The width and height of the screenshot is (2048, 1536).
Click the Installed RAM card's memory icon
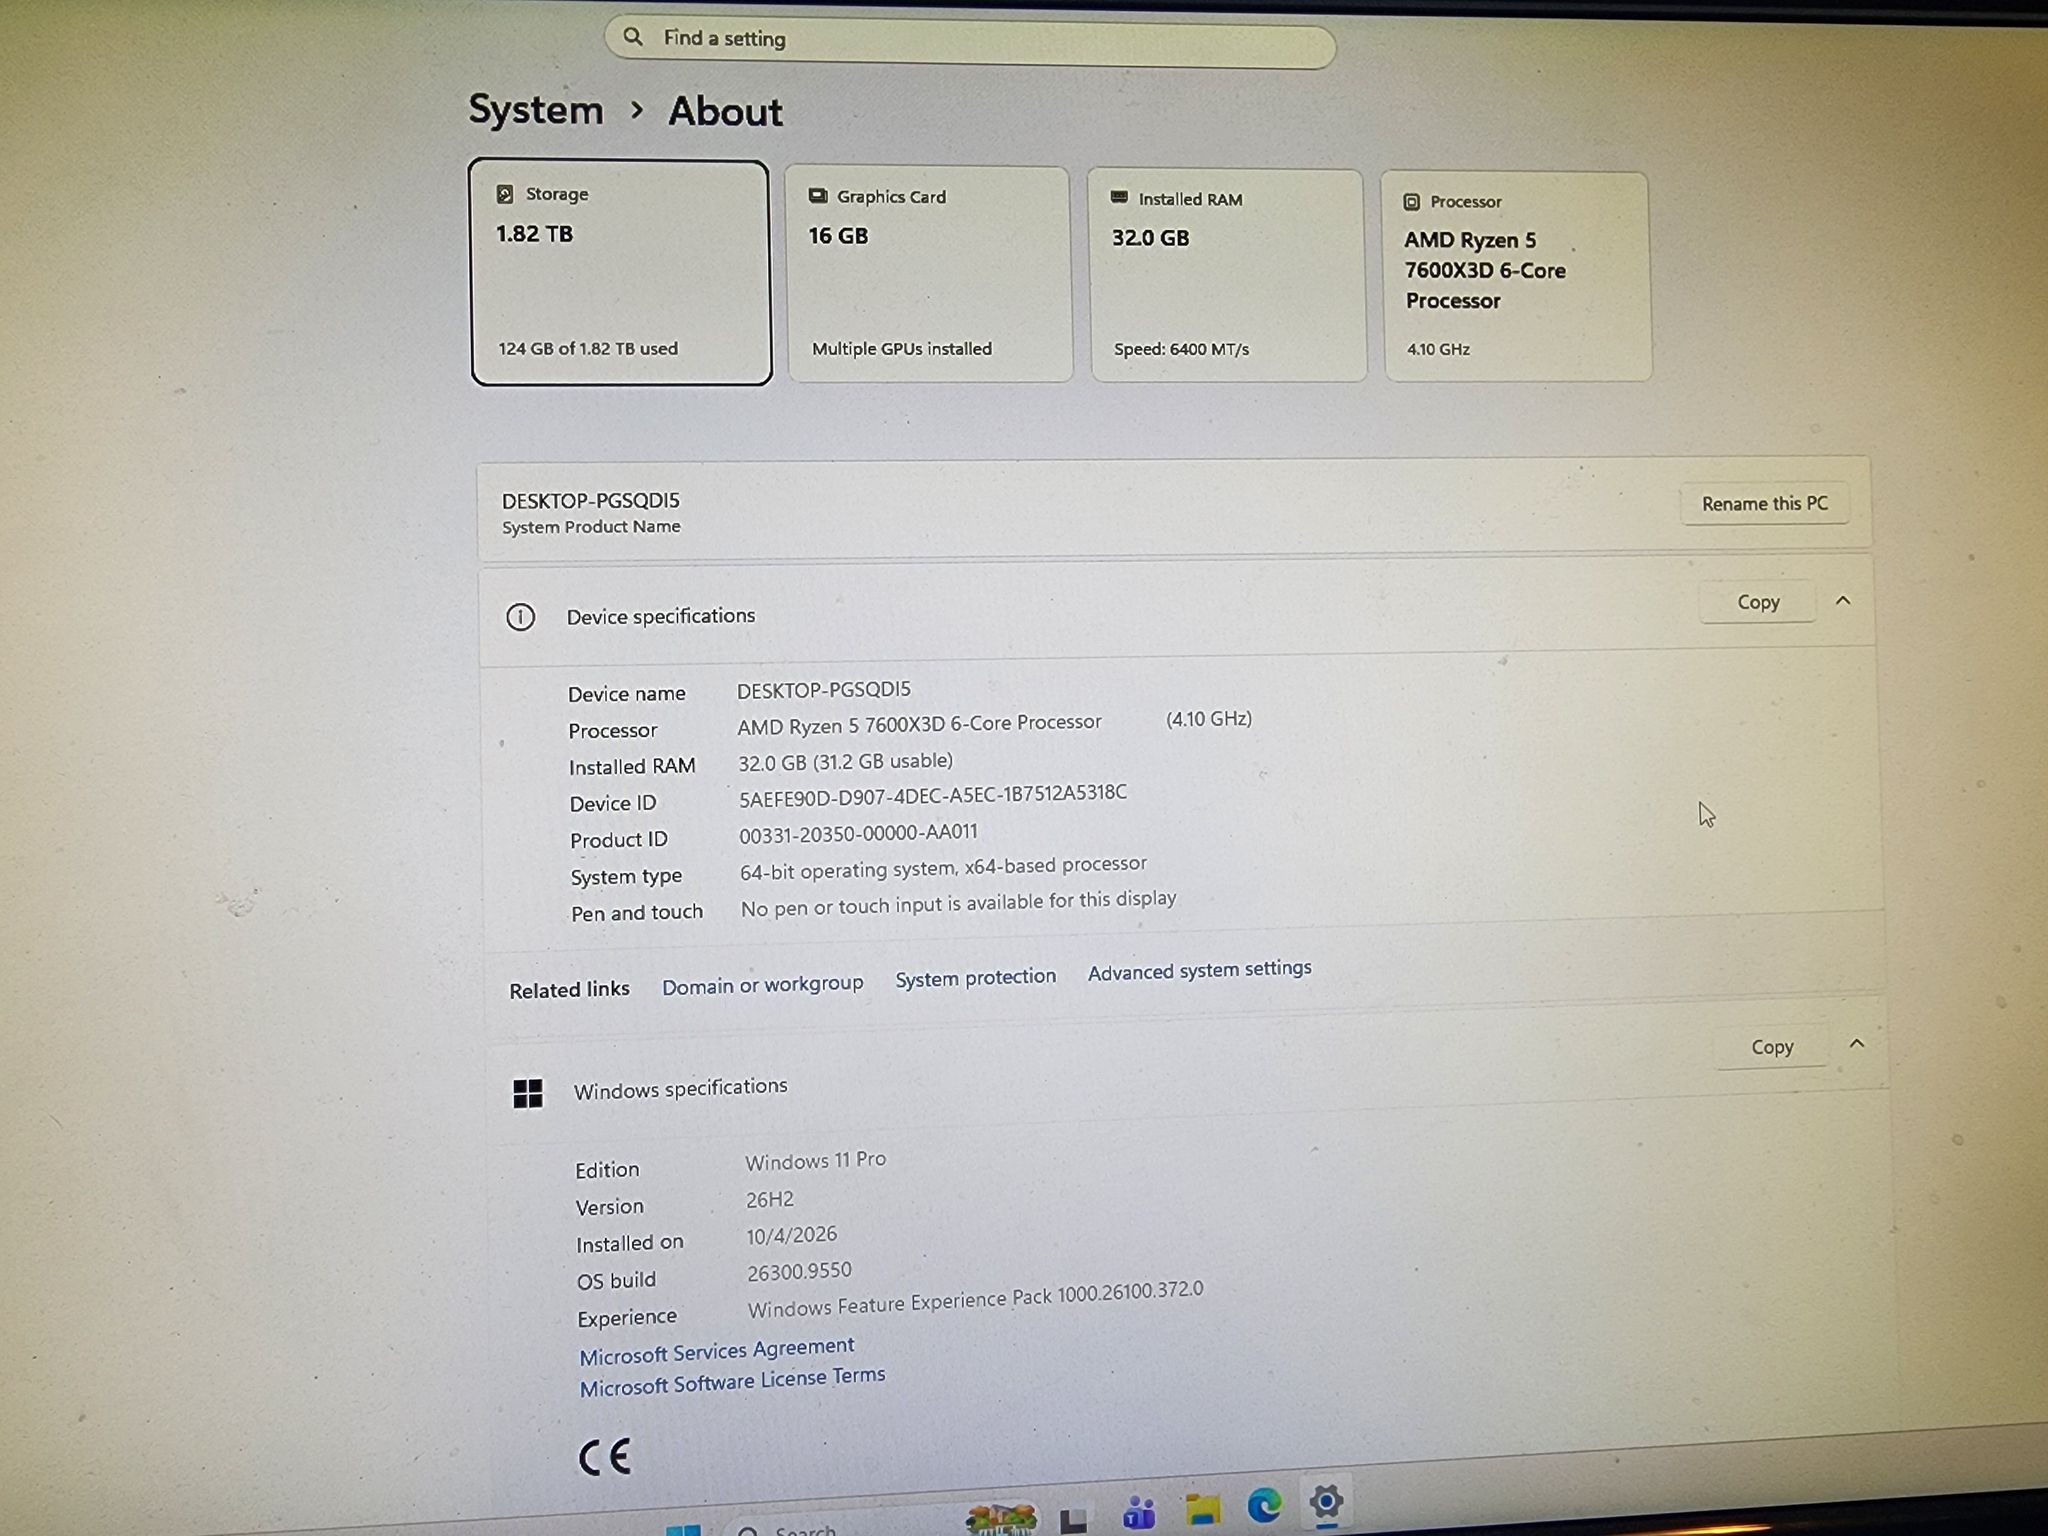[1120, 198]
